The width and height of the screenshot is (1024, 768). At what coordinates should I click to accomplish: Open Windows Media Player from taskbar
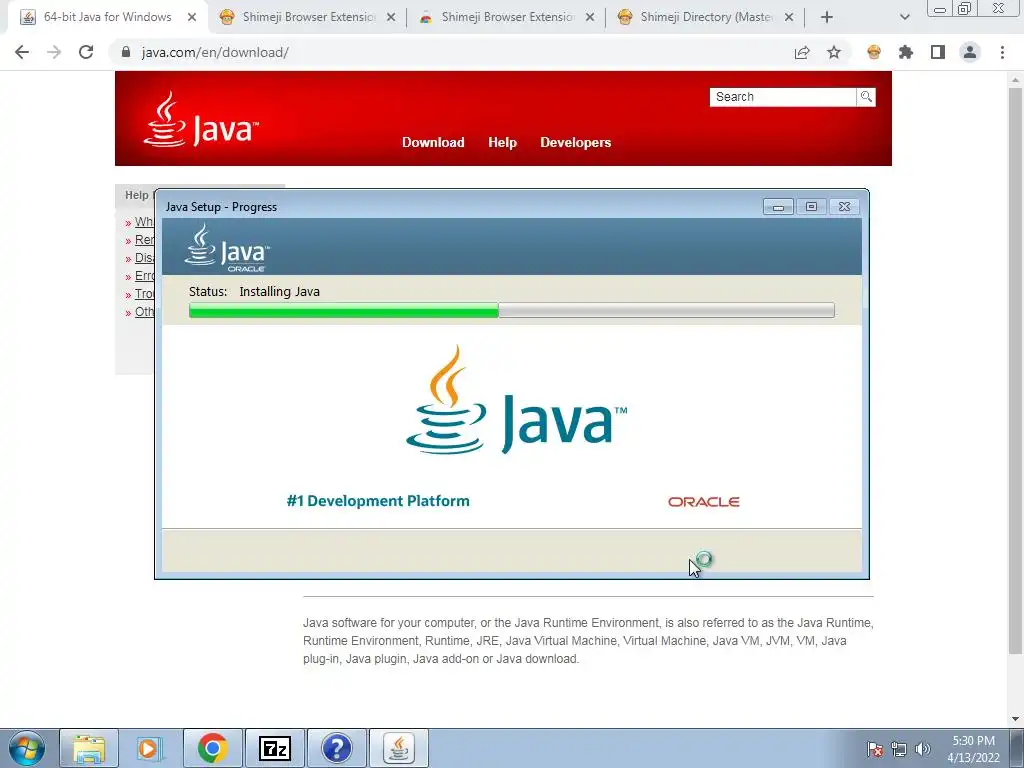click(151, 748)
